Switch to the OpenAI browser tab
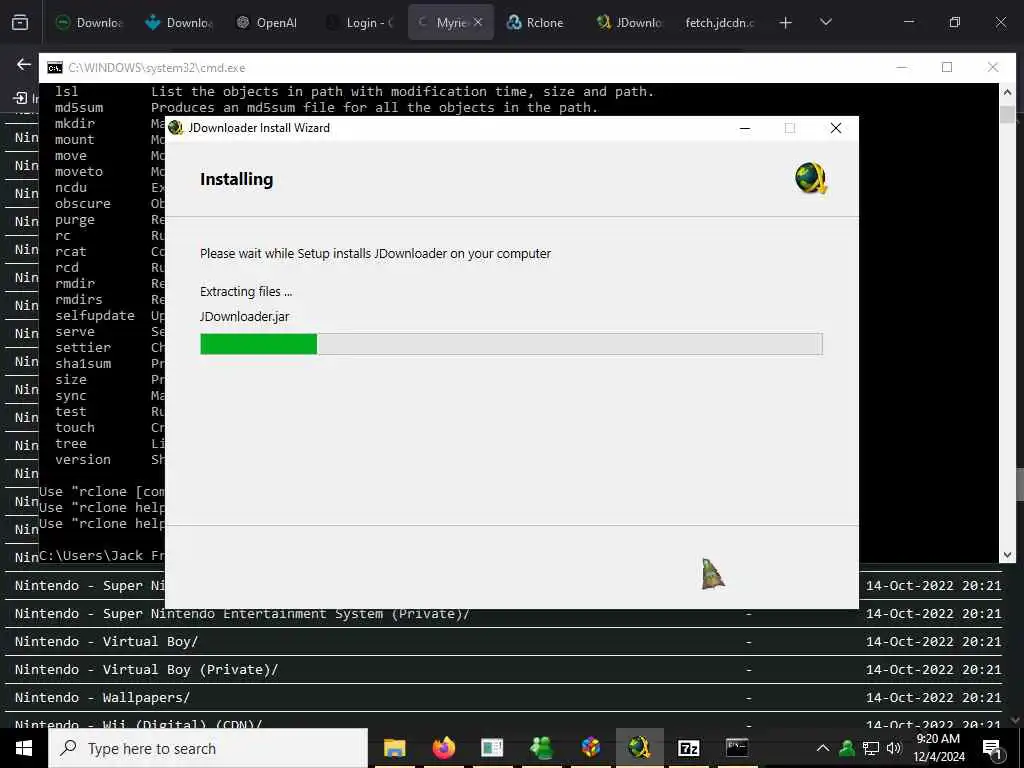The image size is (1024, 768). [x=268, y=22]
